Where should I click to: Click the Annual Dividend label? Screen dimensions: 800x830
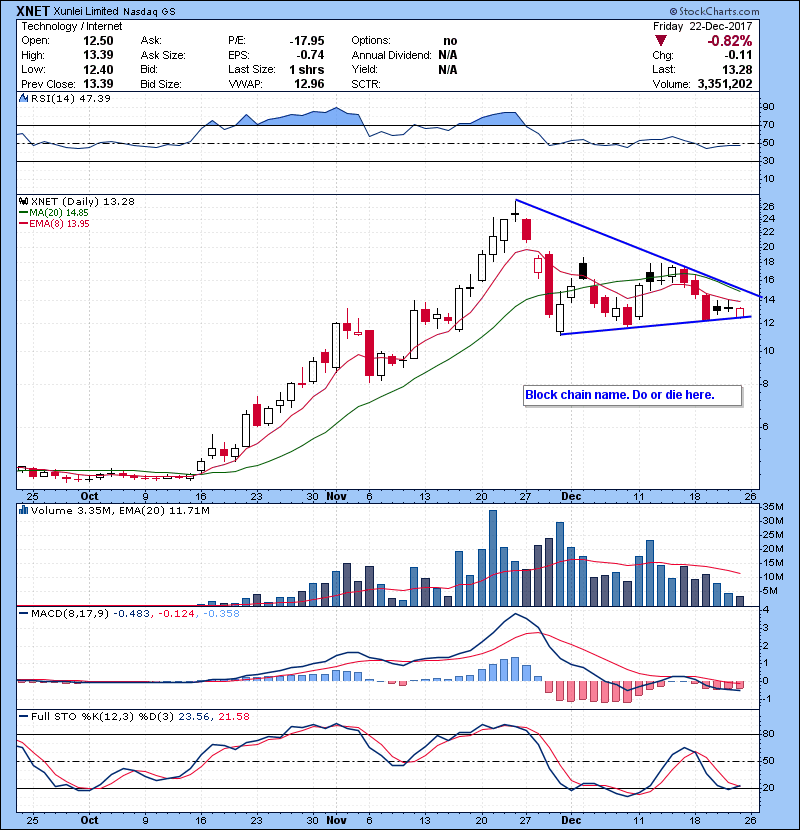click(392, 55)
